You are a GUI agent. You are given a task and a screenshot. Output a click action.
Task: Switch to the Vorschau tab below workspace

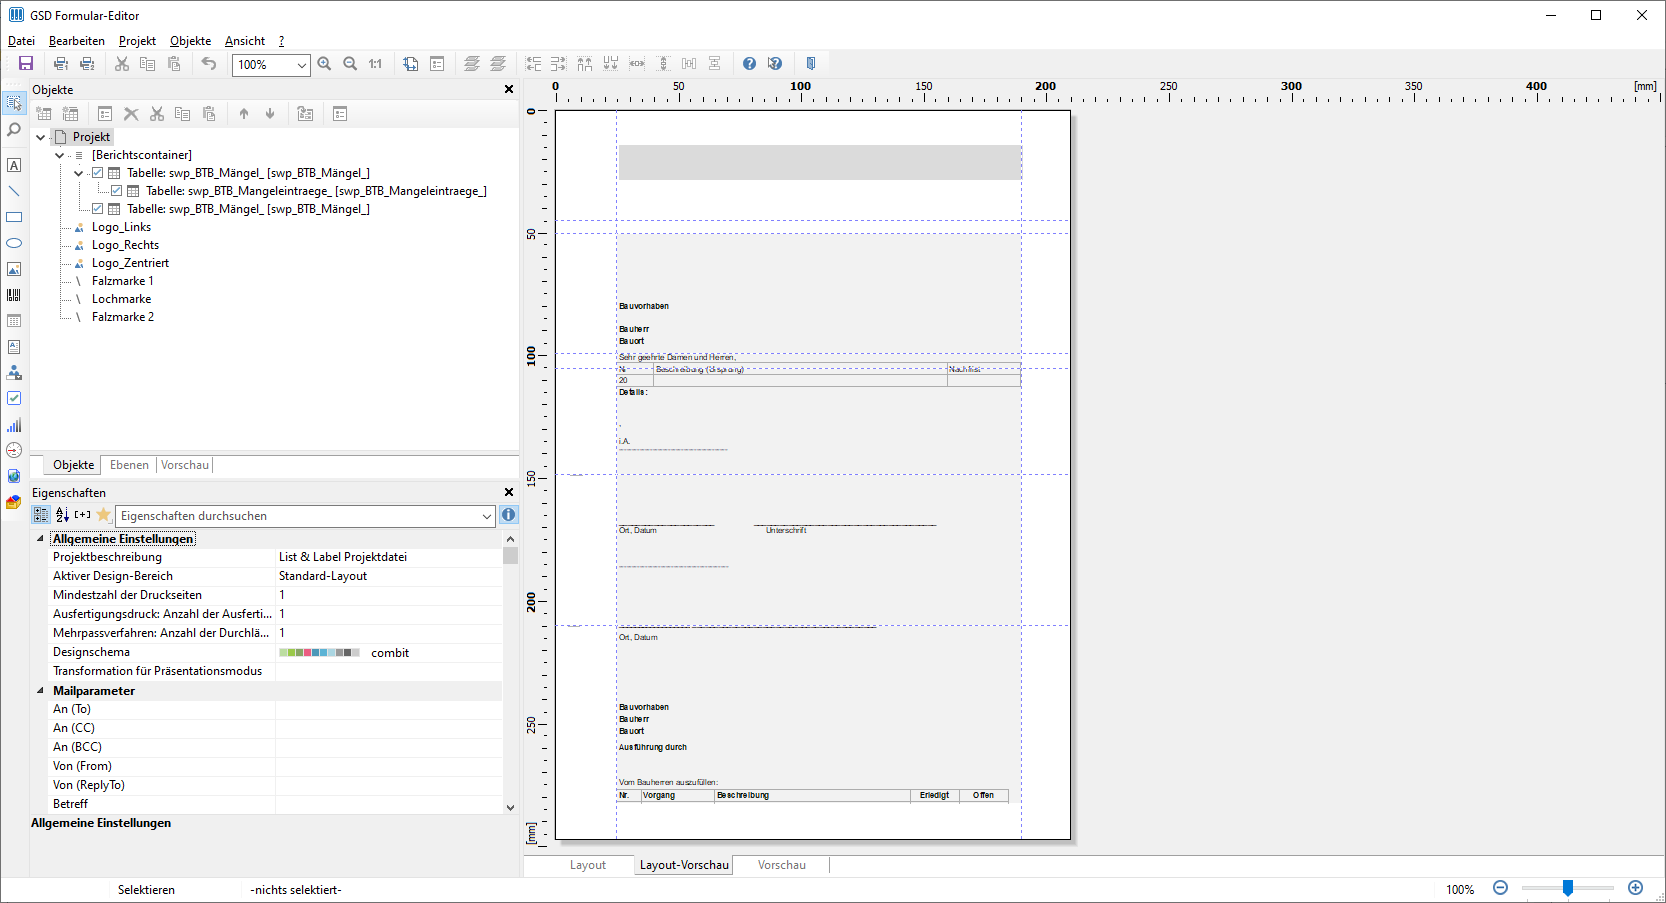coord(781,865)
